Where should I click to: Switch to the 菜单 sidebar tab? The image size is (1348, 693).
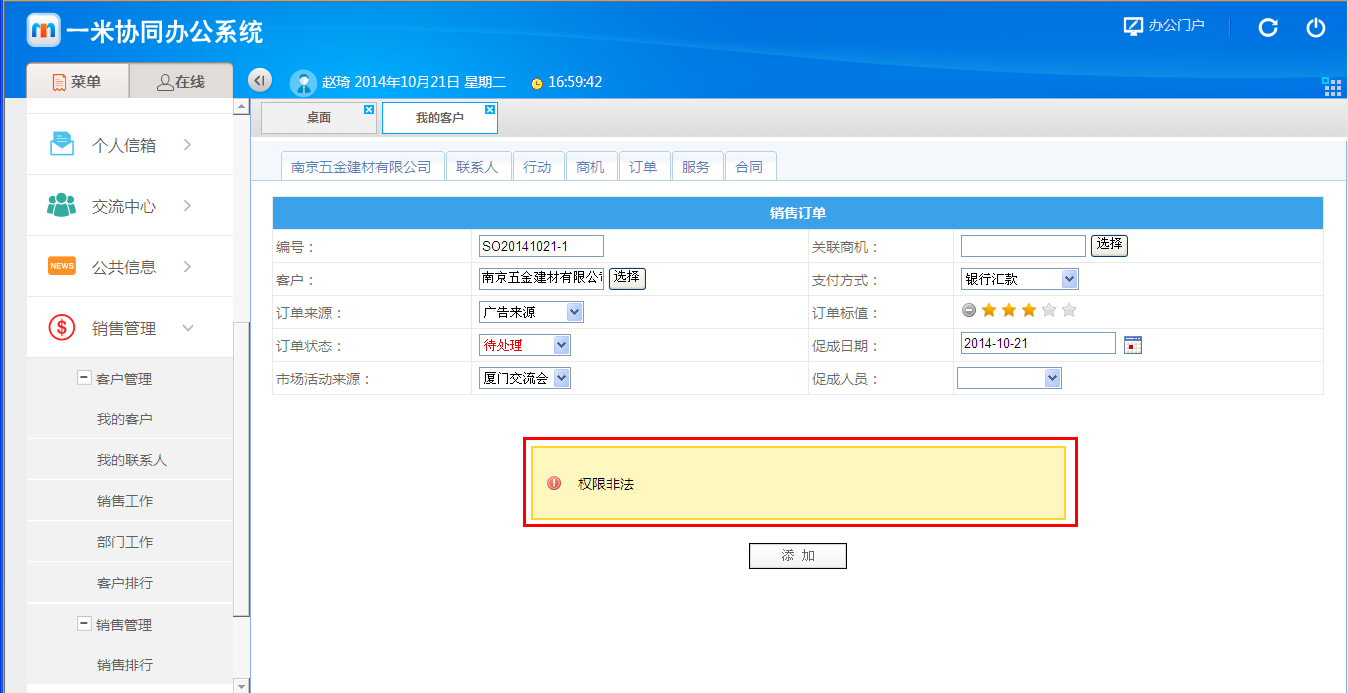77,81
